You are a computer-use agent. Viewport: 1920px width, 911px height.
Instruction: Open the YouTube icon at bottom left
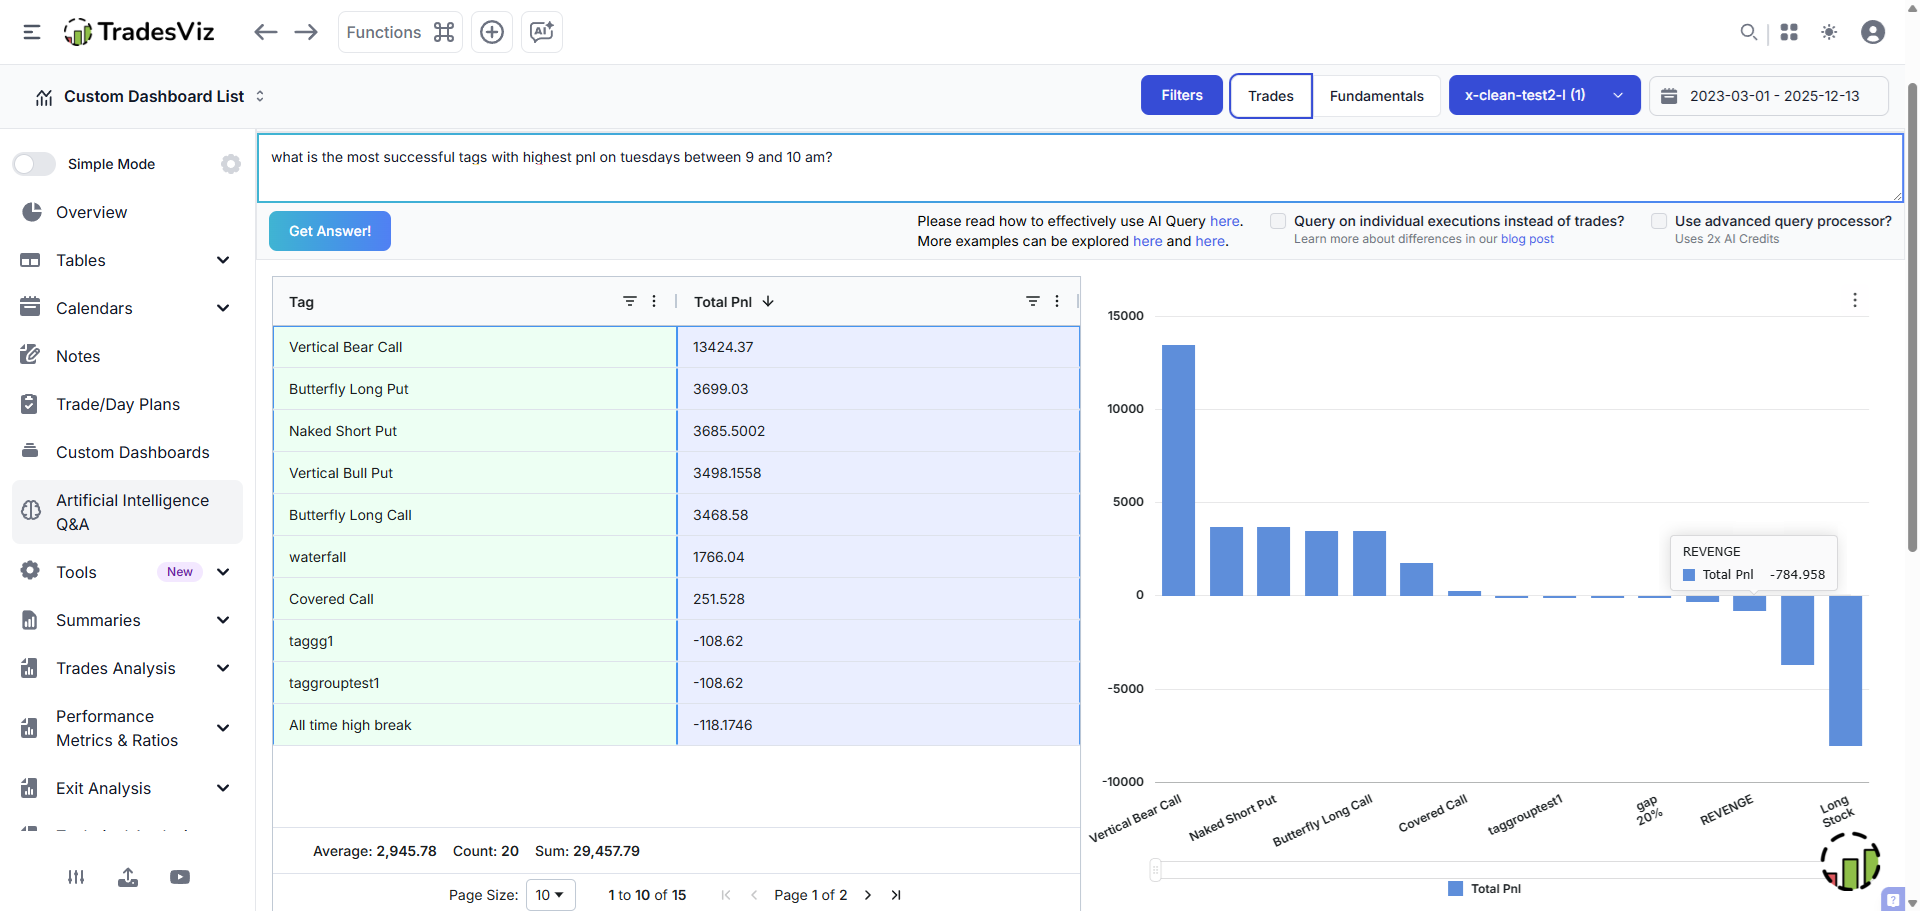180,877
